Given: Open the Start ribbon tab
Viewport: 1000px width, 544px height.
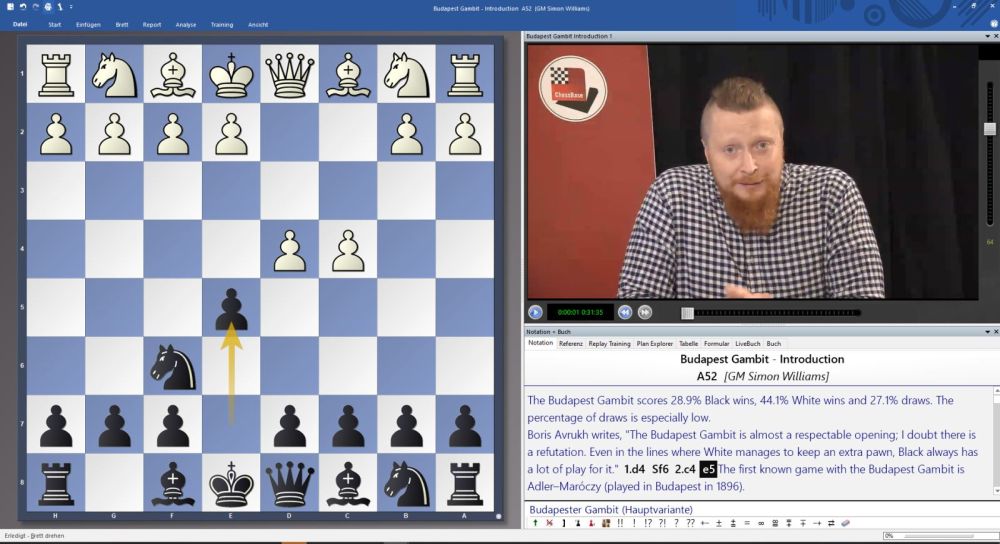Looking at the screenshot, I should (55, 25).
